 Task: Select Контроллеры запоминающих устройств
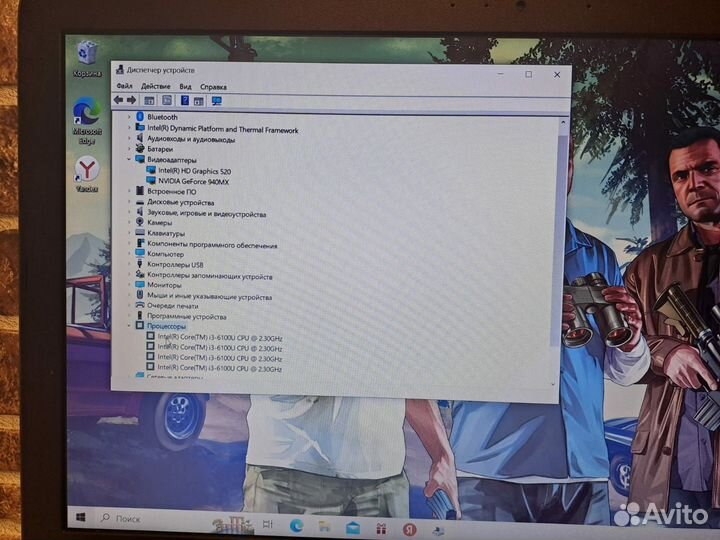pyautogui.click(x=209, y=276)
